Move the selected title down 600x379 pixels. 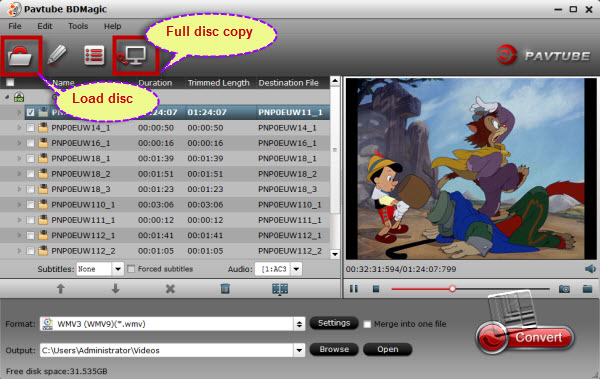point(115,289)
